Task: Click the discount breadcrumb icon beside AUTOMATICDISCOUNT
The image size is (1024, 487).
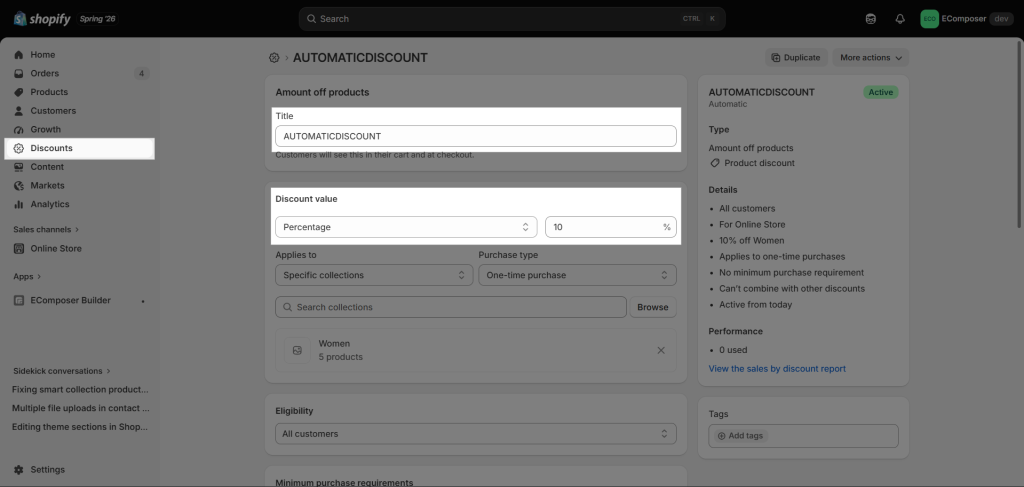Action: coord(274,58)
